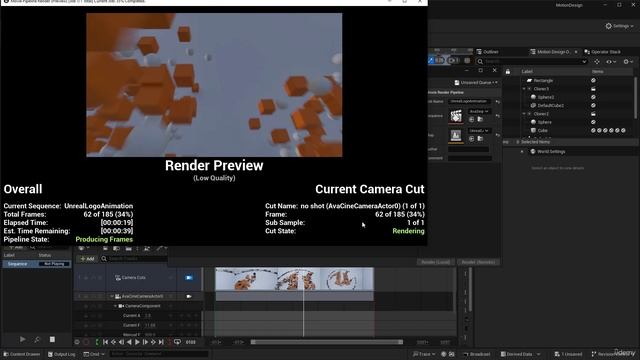Jump to sequencer start
Screen dimensions: 640x360
pos(106,342)
